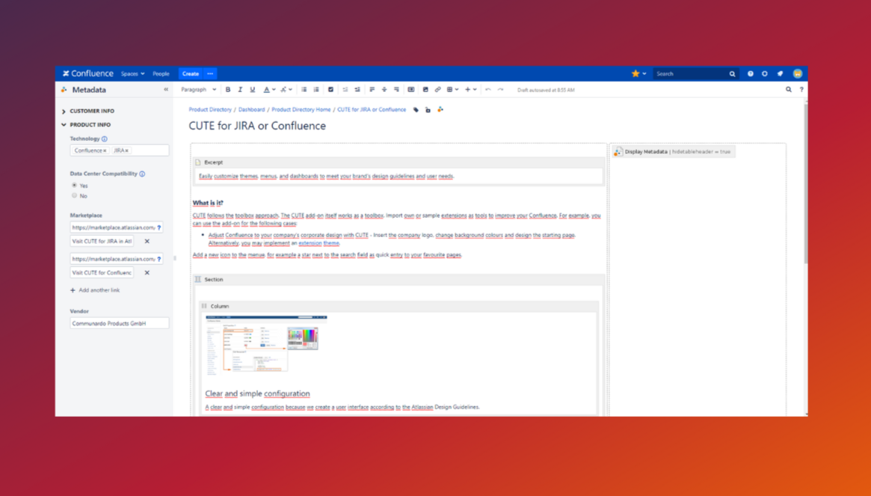The width and height of the screenshot is (871, 496).
Task: Undo the last edit
Action: click(488, 89)
